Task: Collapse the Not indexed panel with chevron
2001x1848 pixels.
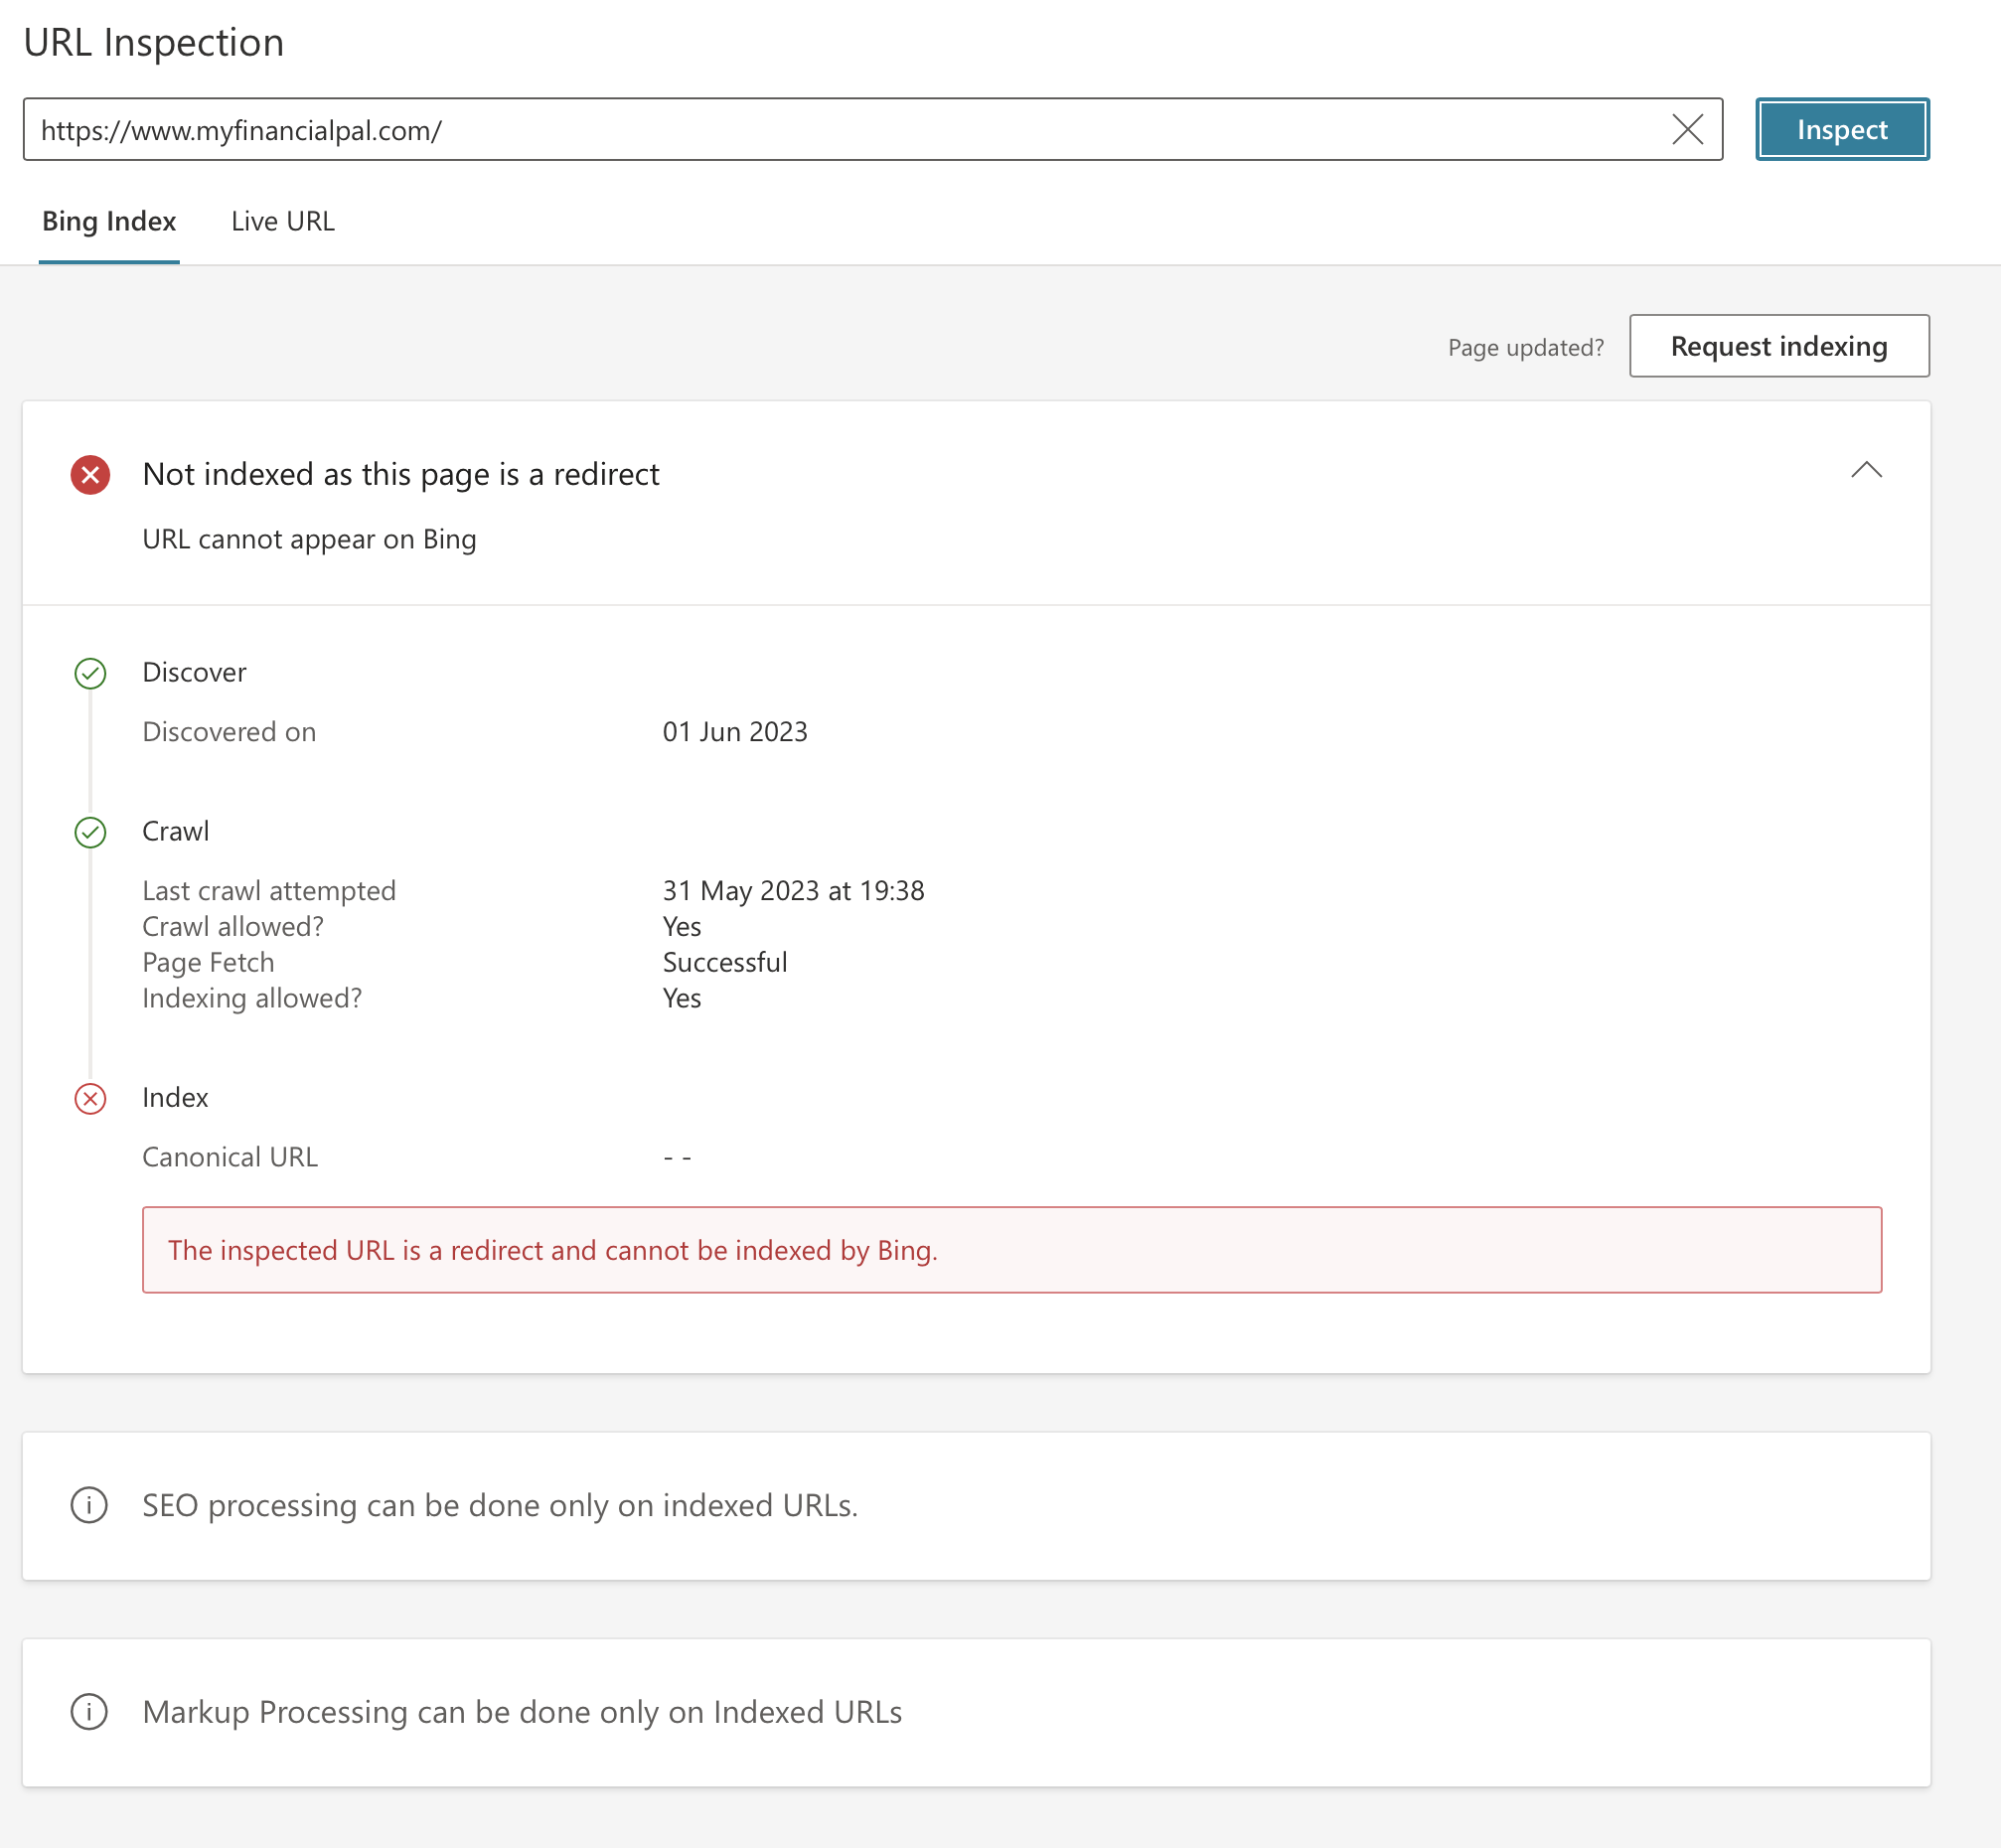Action: (1865, 470)
